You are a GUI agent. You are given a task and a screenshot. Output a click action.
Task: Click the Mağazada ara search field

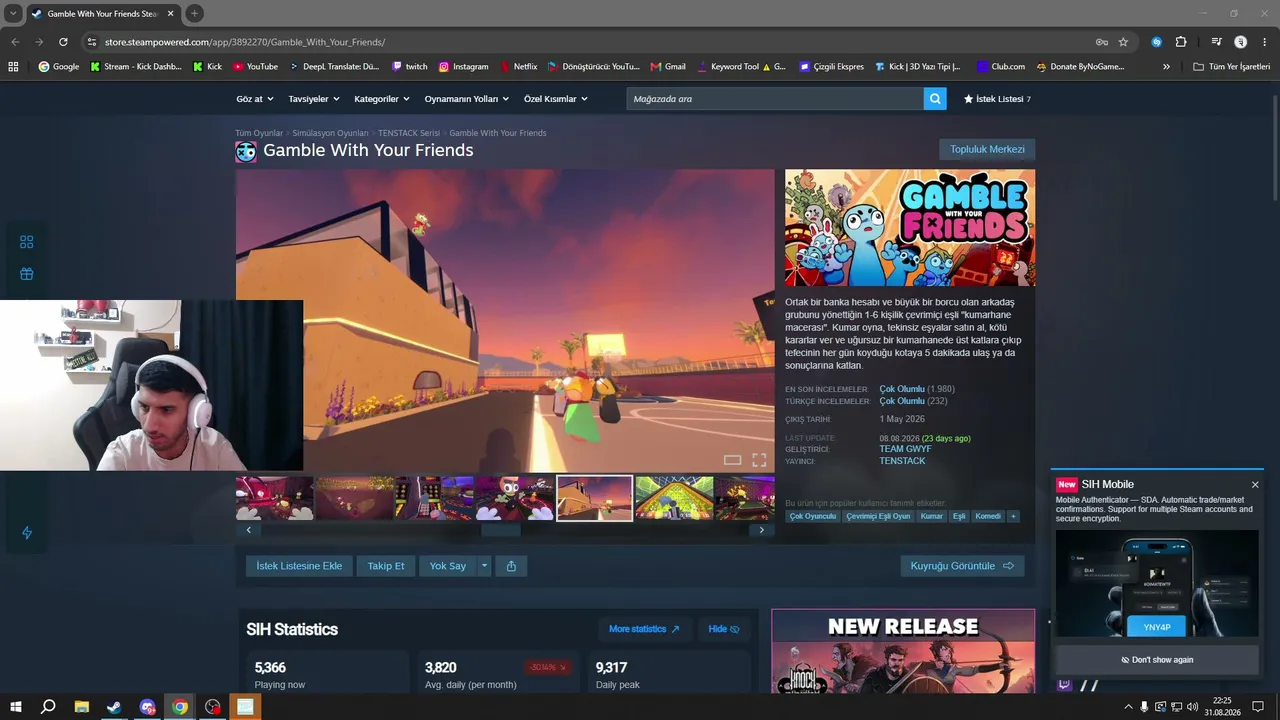coord(775,99)
